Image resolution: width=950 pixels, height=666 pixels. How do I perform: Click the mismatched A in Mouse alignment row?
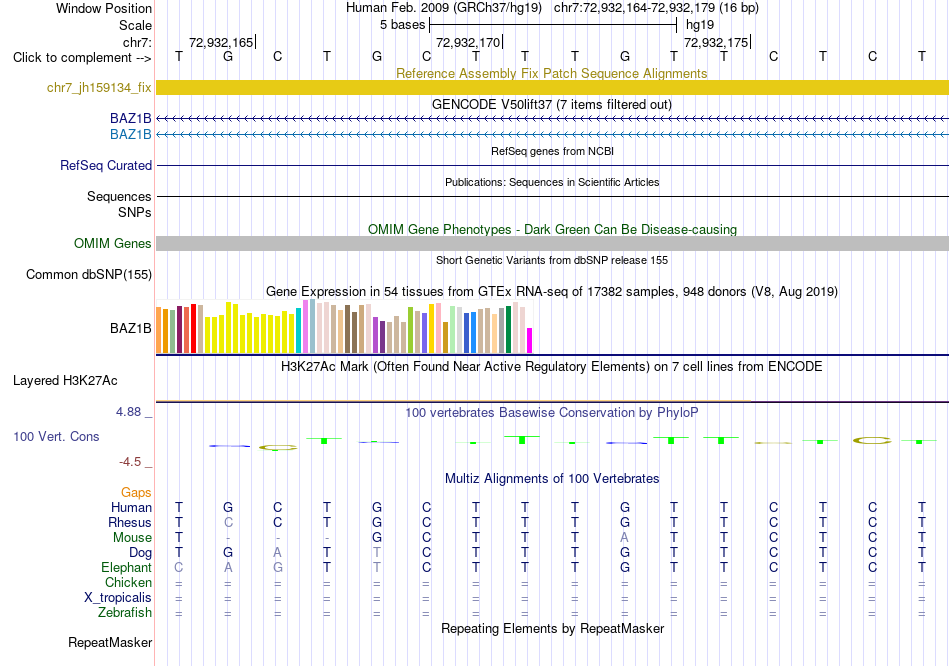[625, 538]
